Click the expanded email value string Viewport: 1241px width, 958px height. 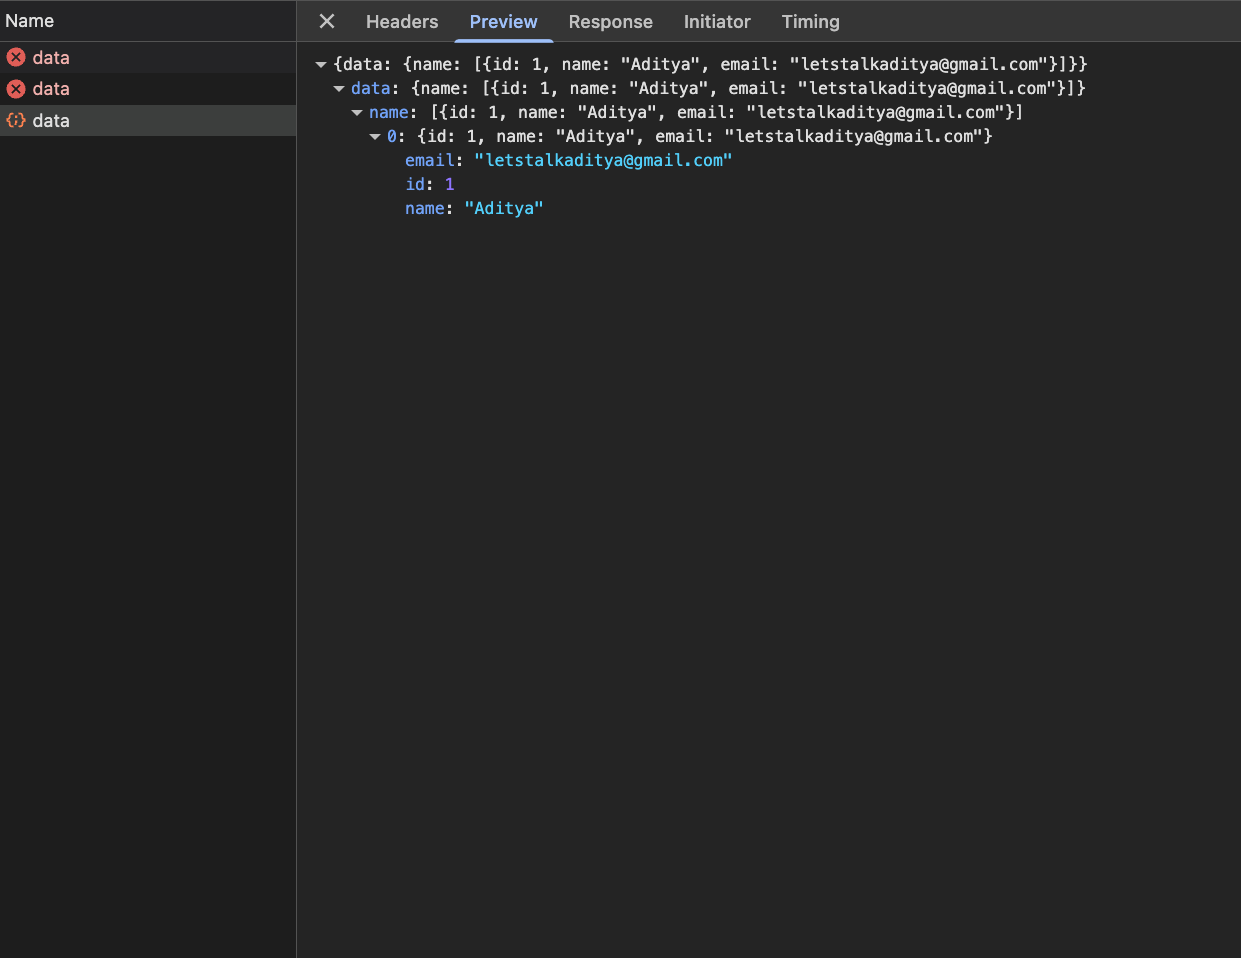coord(603,160)
